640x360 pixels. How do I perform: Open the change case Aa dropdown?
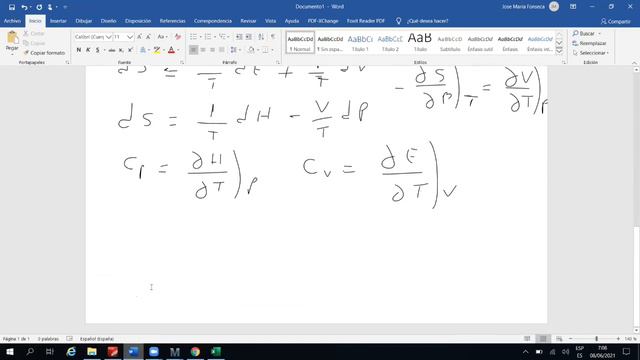click(162, 37)
